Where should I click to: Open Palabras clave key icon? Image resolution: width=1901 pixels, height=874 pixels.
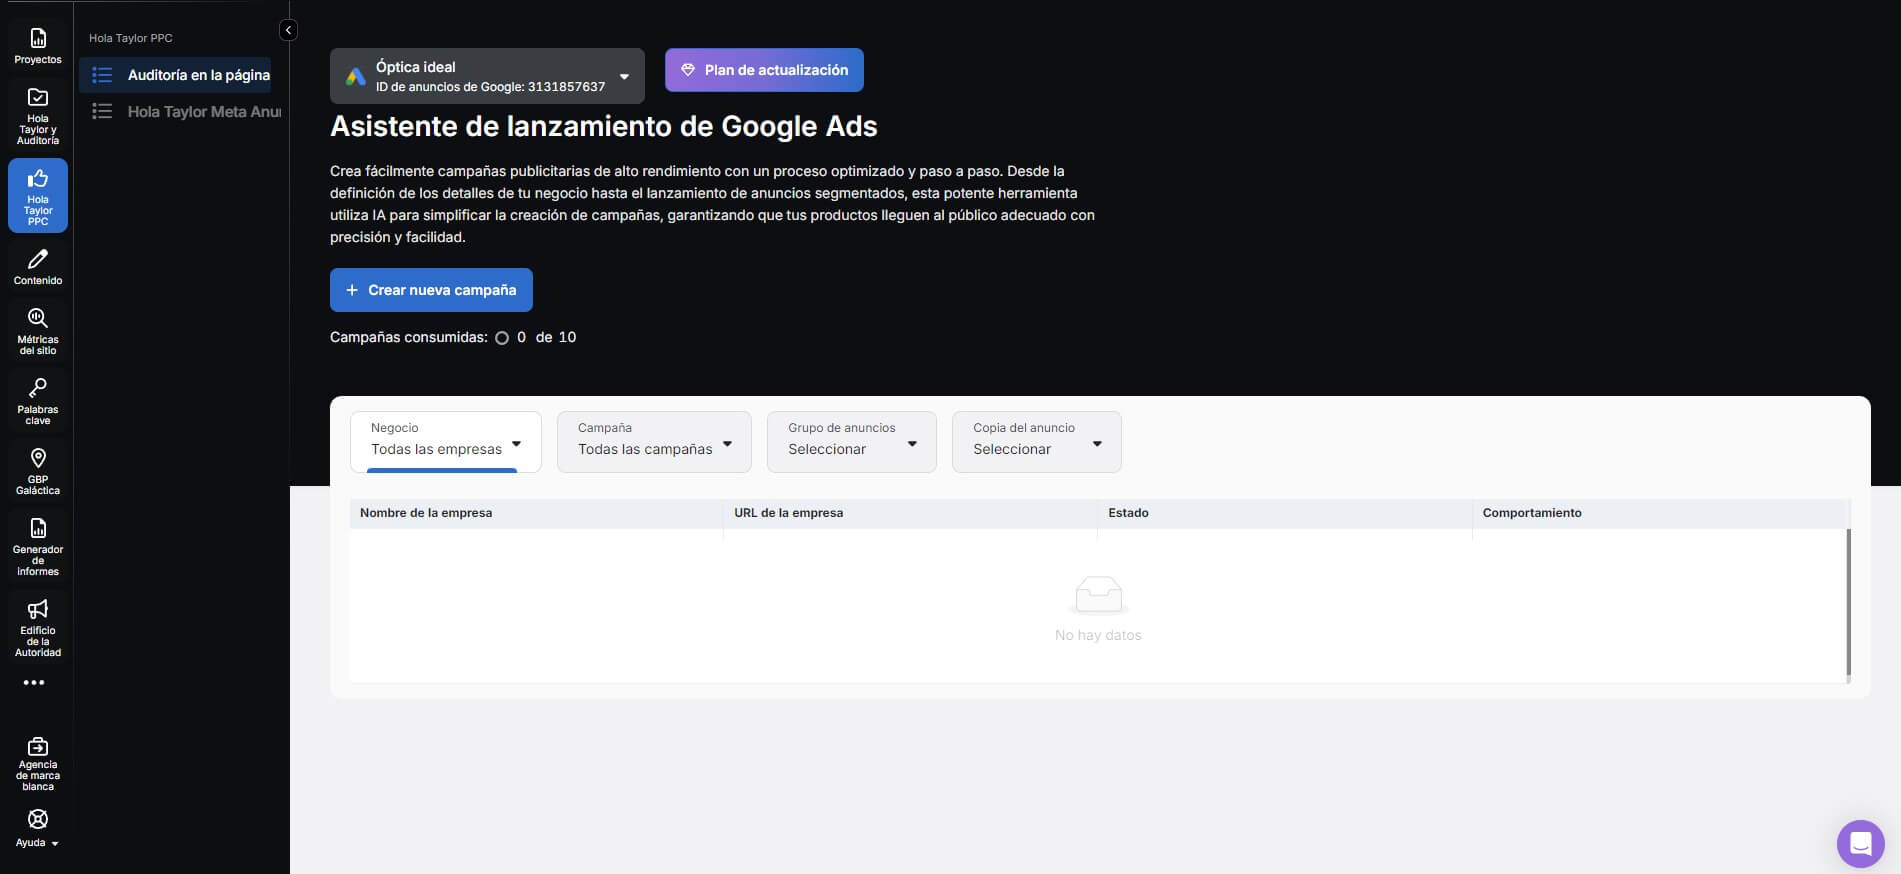[x=38, y=400]
